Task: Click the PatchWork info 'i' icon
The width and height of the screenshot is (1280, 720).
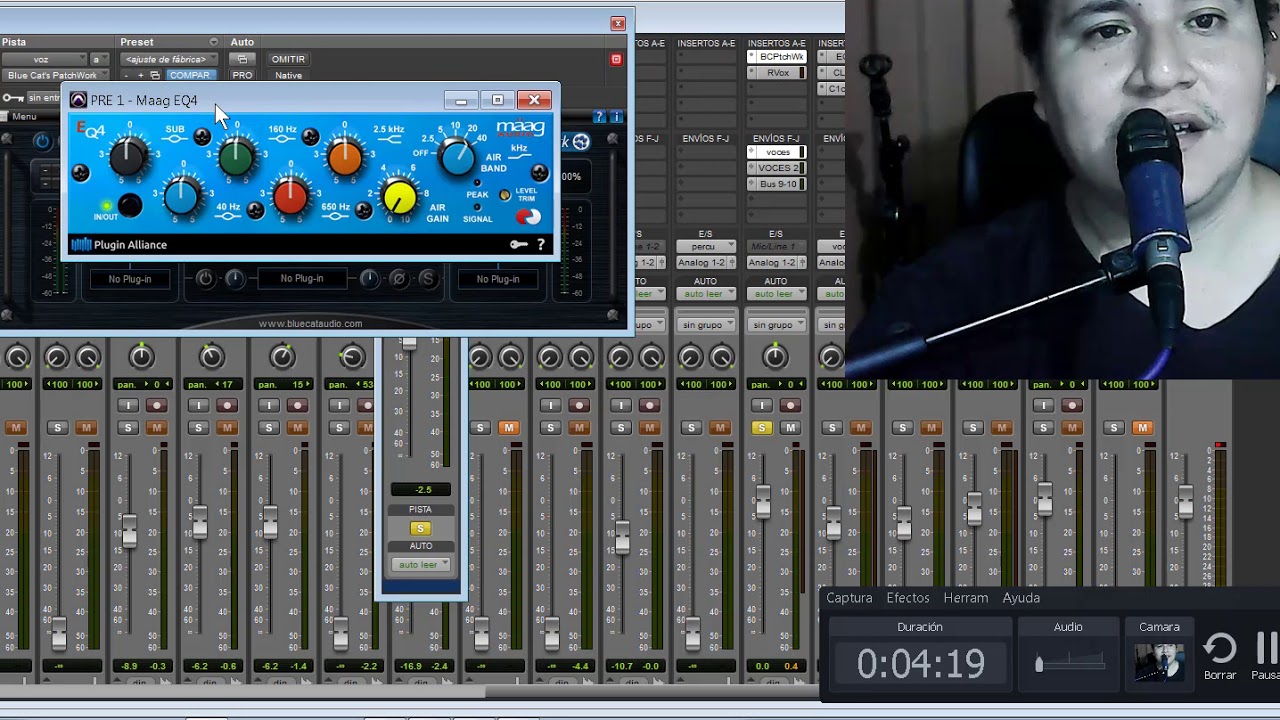Action: click(x=616, y=117)
